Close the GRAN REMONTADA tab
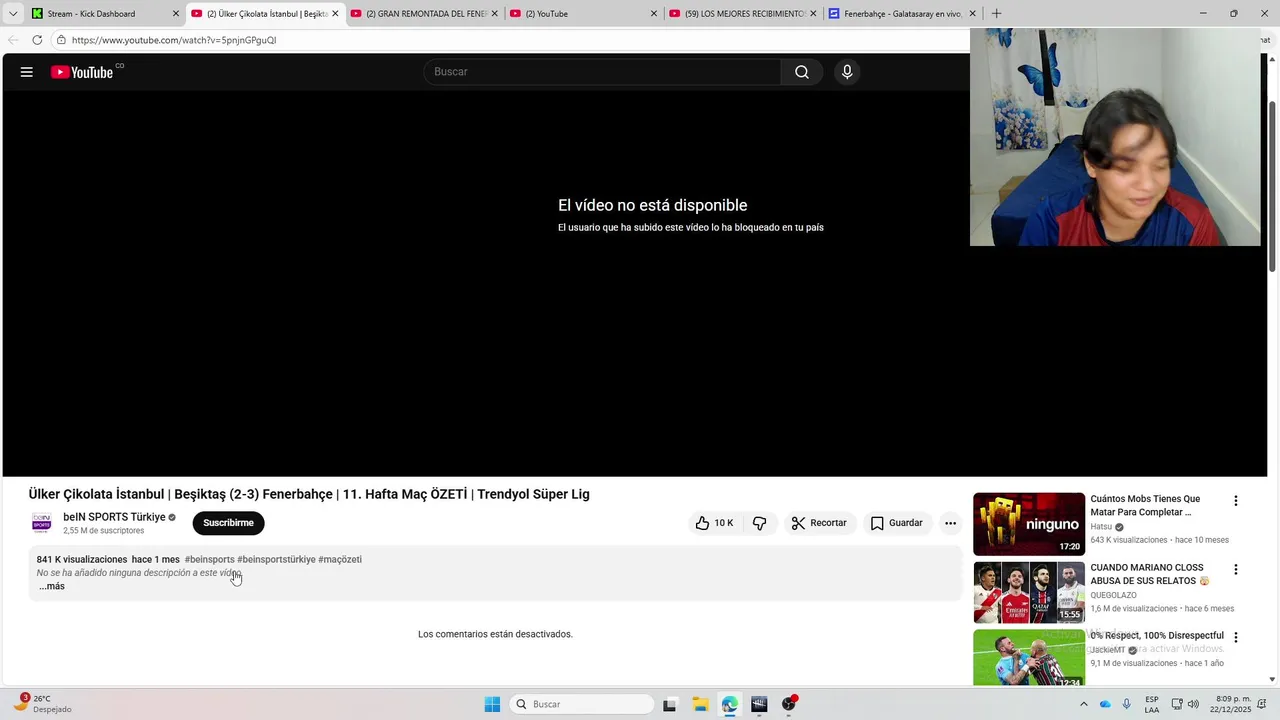 [494, 14]
